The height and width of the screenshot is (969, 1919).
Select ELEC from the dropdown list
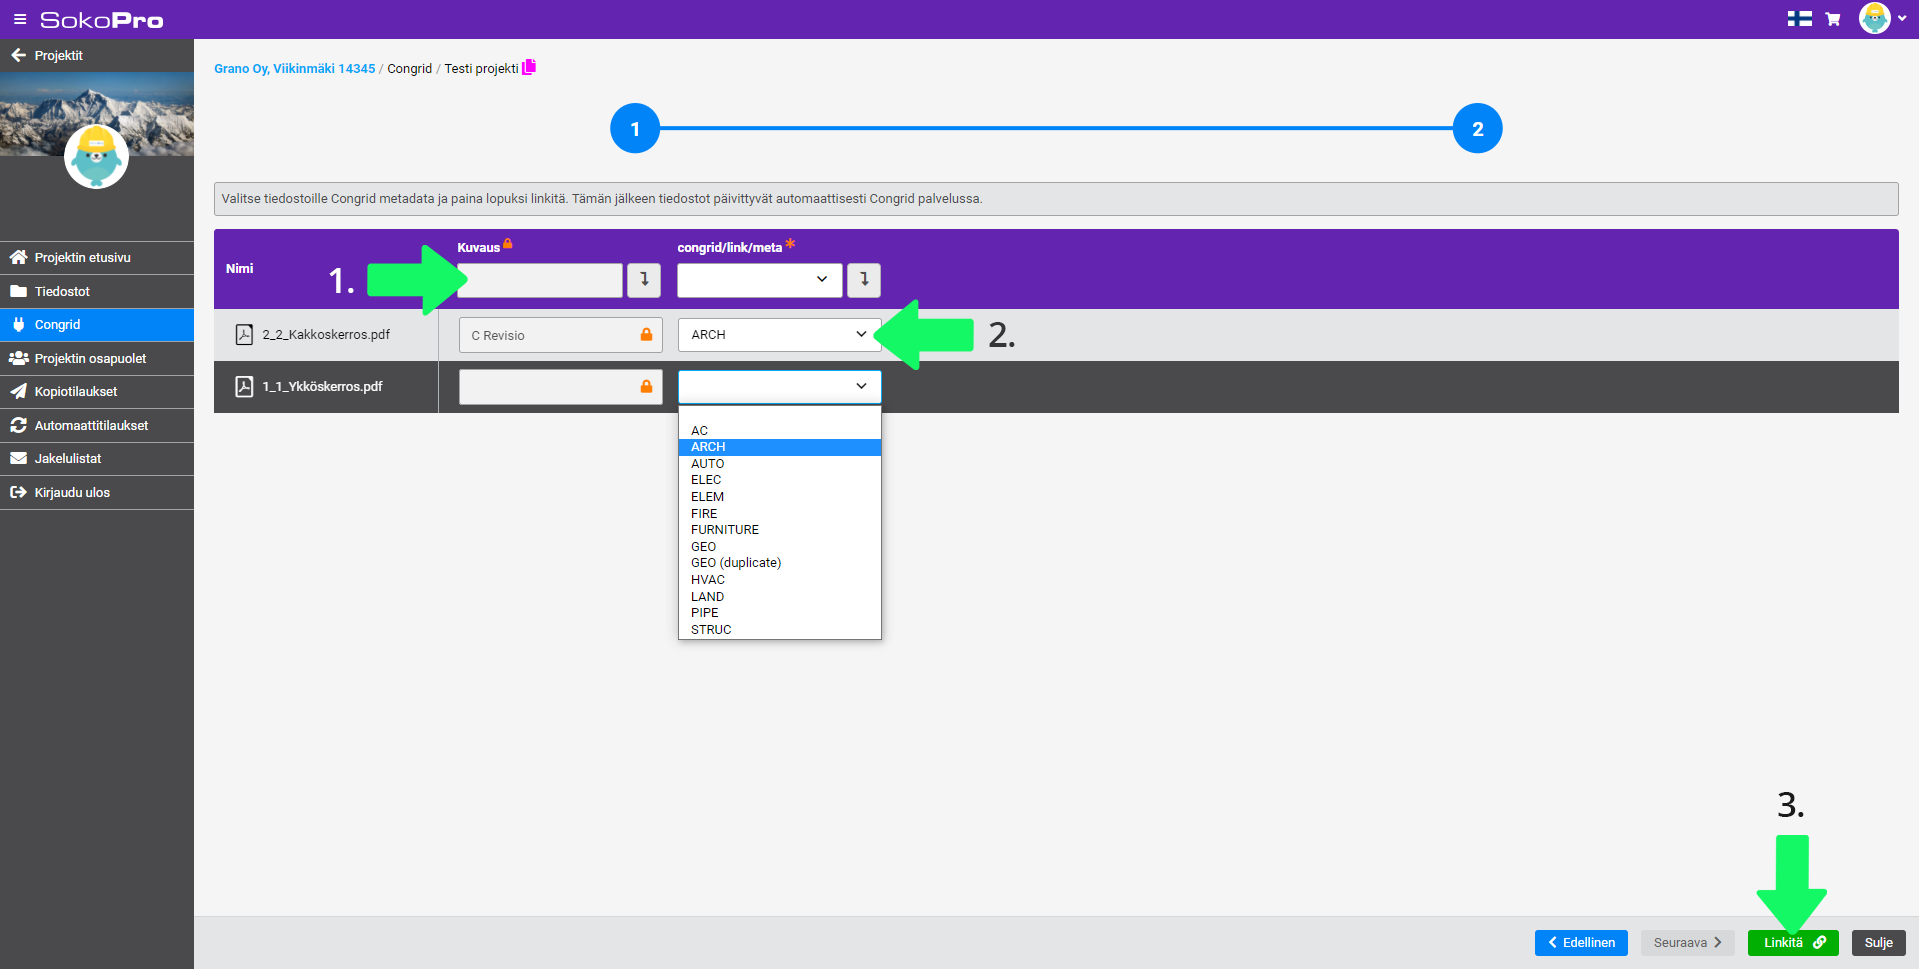779,480
